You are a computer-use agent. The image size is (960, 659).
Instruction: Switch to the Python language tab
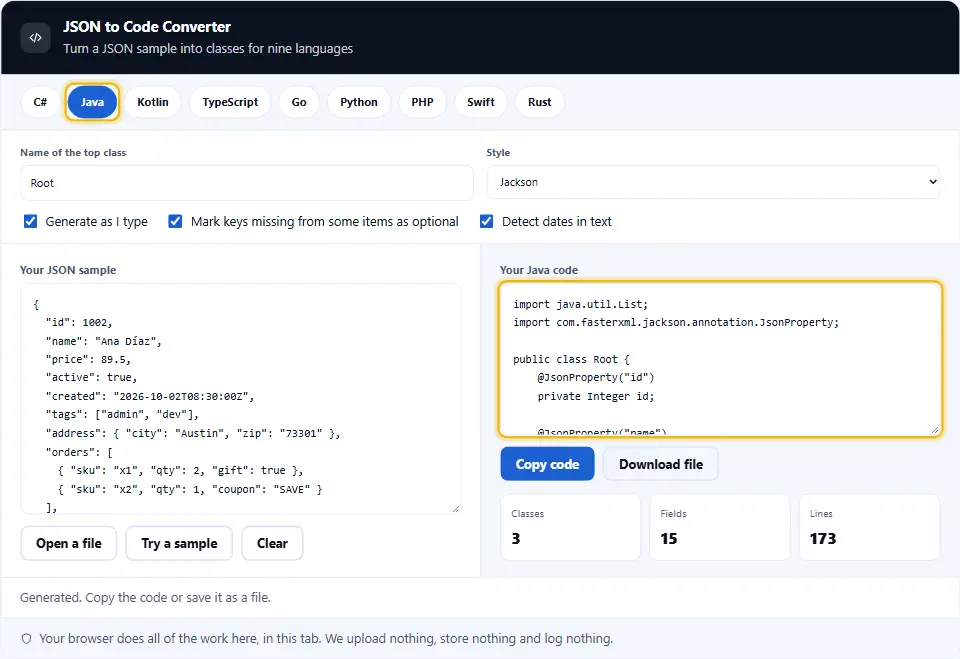(x=359, y=102)
